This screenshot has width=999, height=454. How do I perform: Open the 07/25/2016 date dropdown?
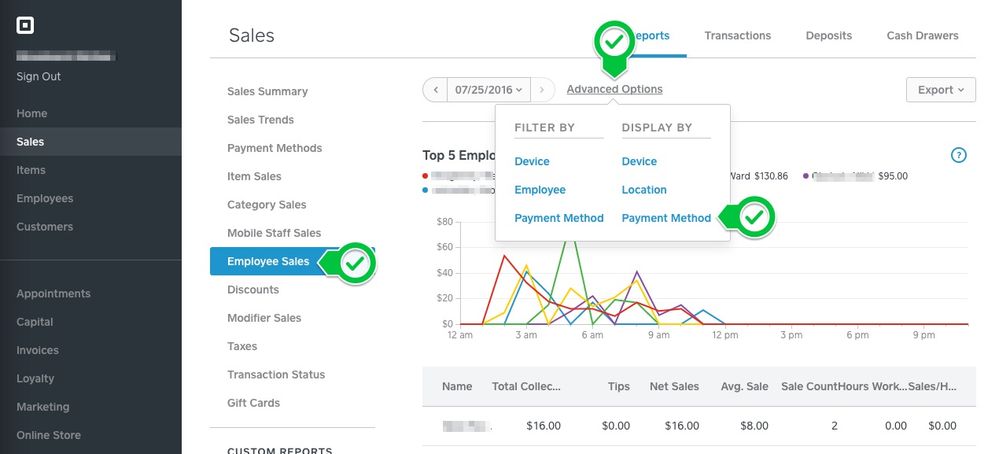click(x=488, y=90)
